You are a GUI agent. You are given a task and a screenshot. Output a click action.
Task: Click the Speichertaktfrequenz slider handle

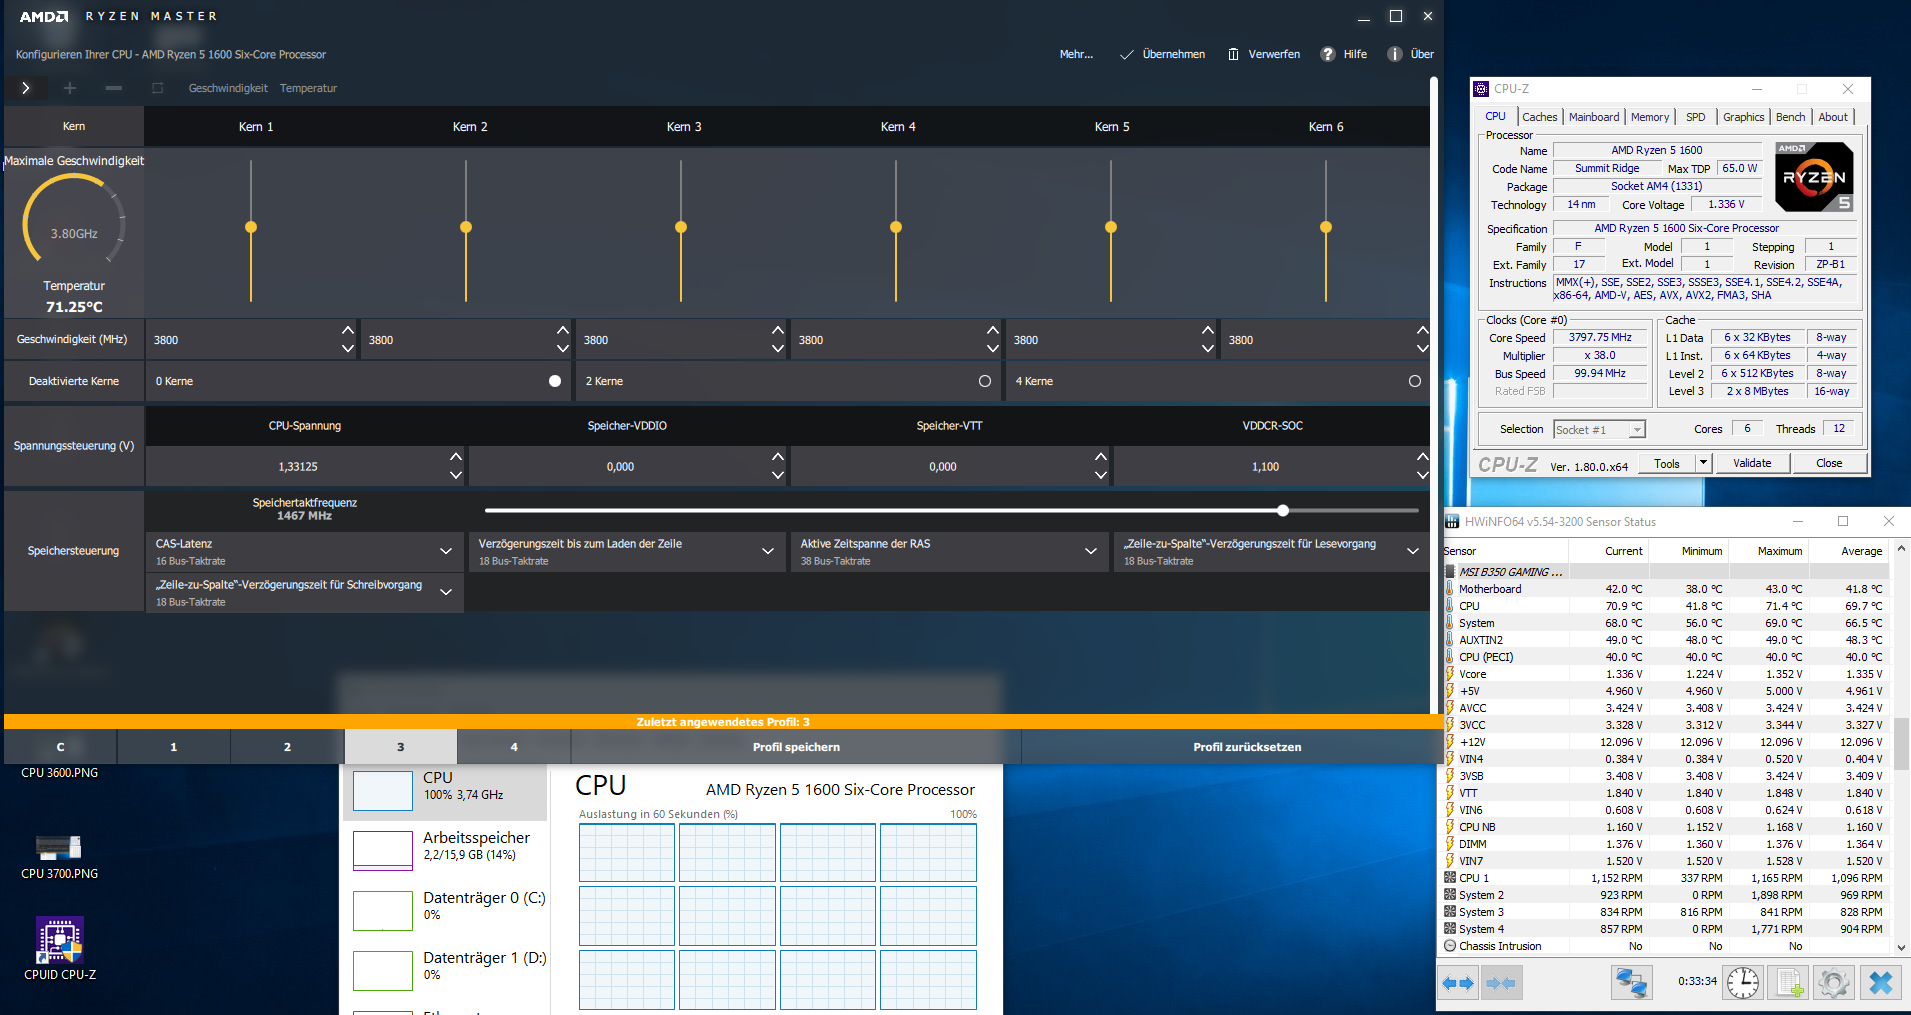click(1283, 510)
